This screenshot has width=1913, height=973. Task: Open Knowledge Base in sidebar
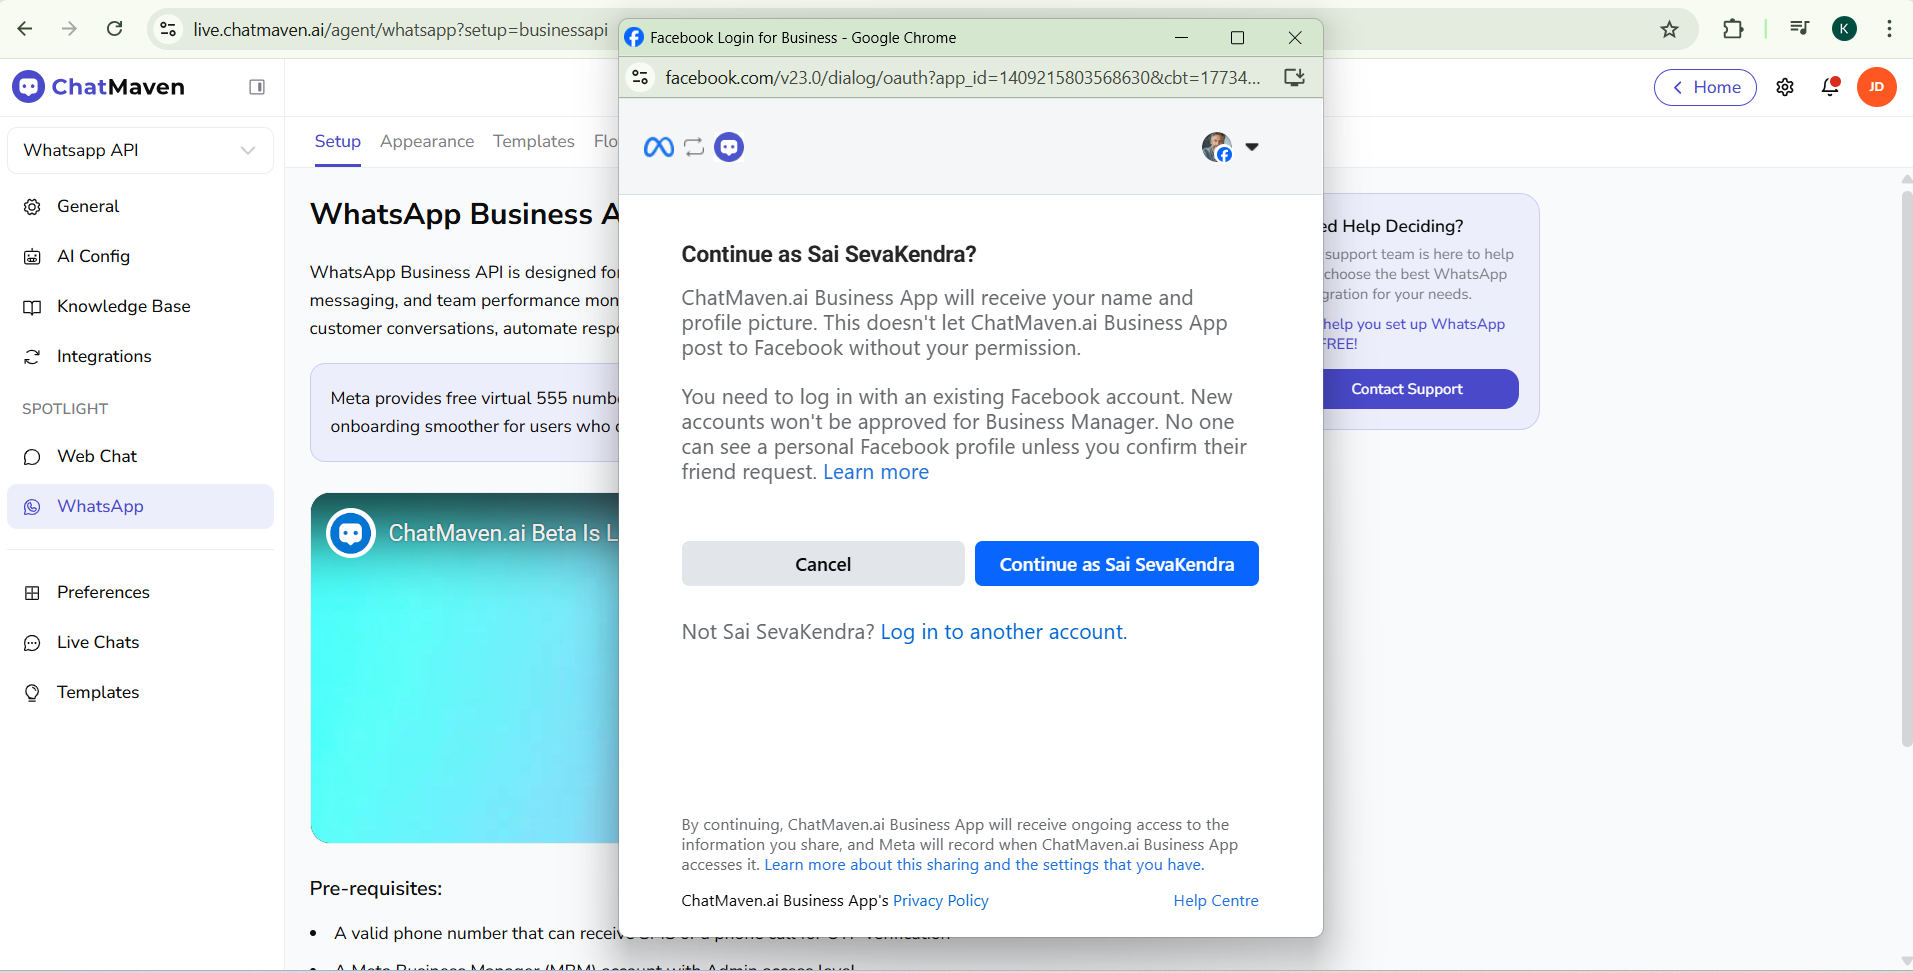(x=123, y=306)
